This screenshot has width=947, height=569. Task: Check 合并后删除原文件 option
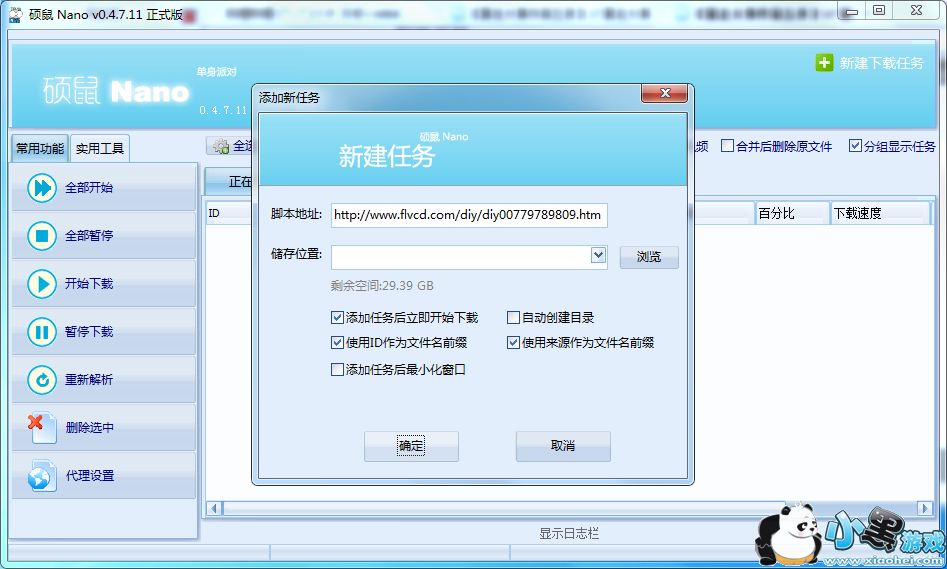pyautogui.click(x=728, y=146)
